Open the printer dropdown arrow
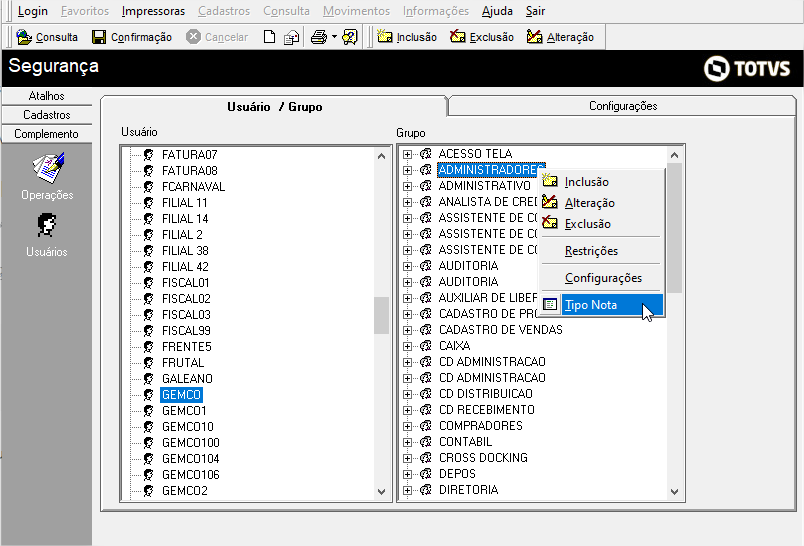The width and height of the screenshot is (804, 546). pos(334,37)
